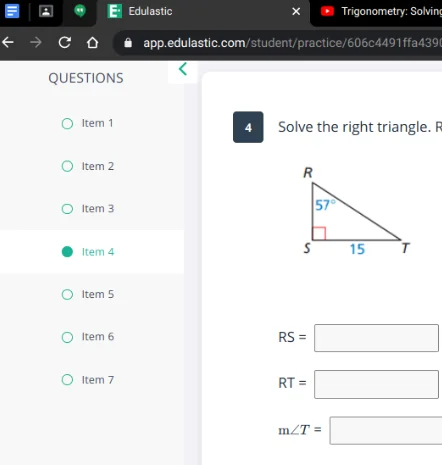Image resolution: width=442 pixels, height=465 pixels.
Task: Select Item 6 radio circle
Action: coord(67,337)
